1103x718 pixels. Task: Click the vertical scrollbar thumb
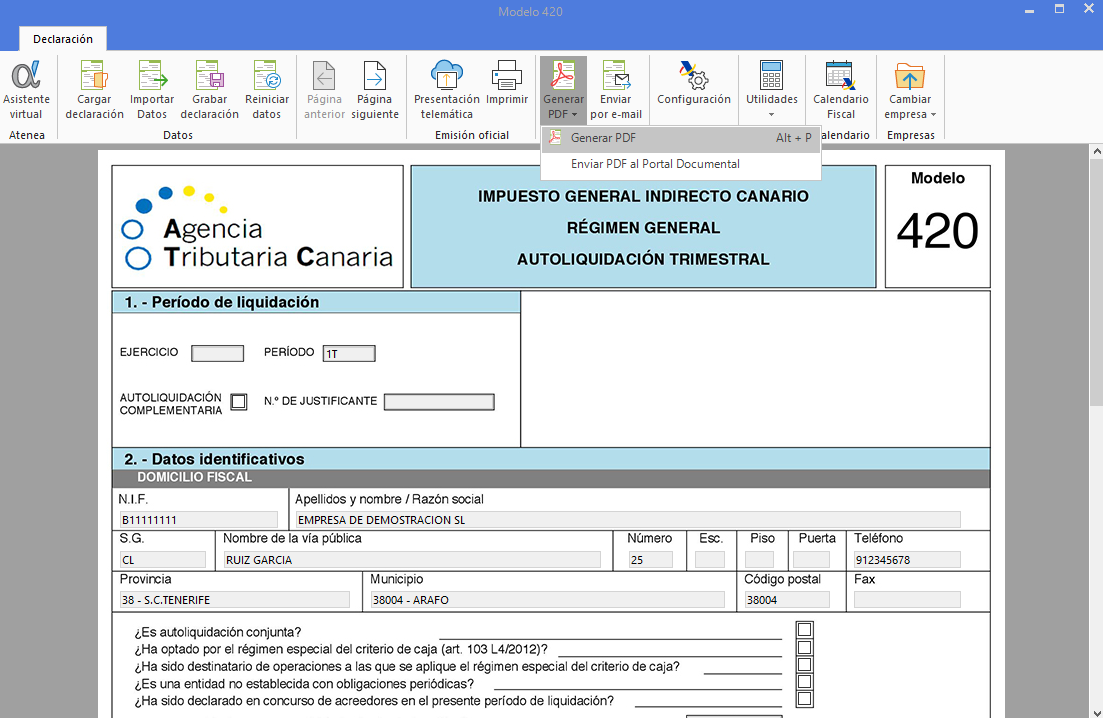(1096, 281)
